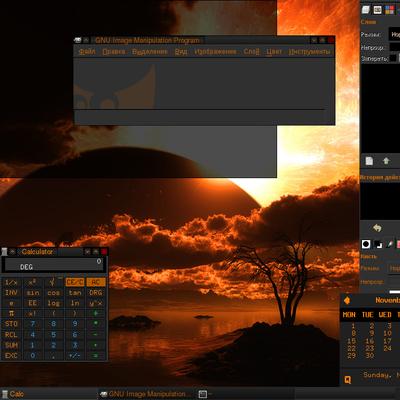Click the +/- sign button on calculator
The image size is (400, 400).
click(x=75, y=356)
